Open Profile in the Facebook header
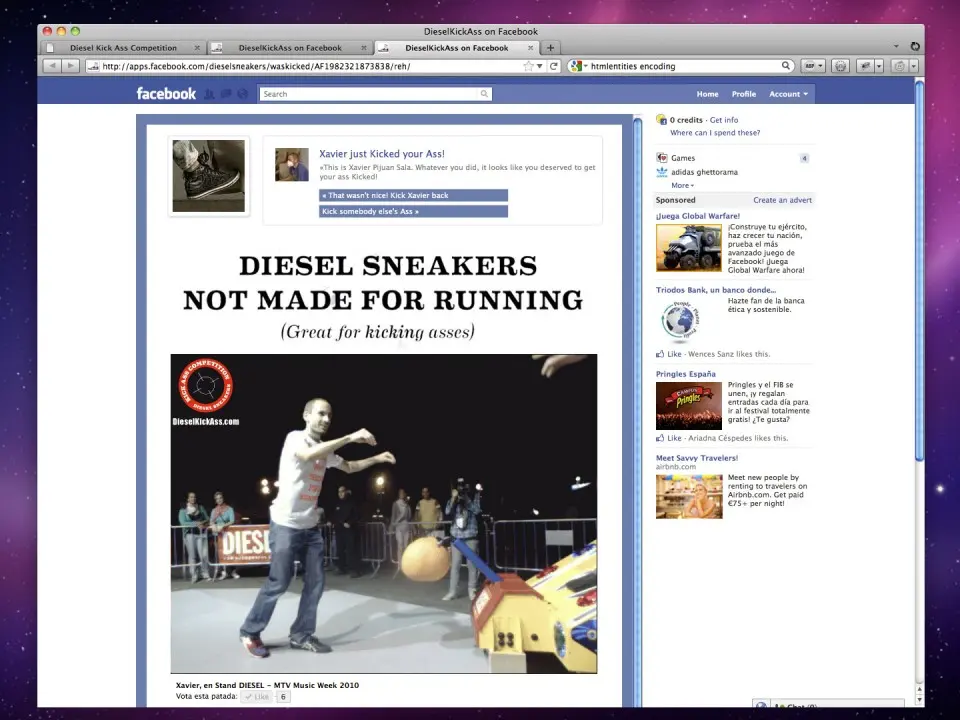This screenshot has height=720, width=960. pos(744,94)
